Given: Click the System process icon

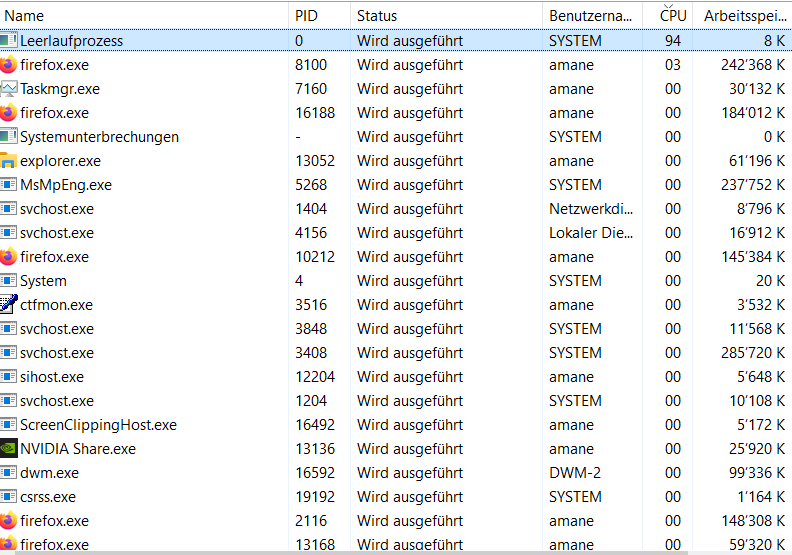Looking at the screenshot, I should pyautogui.click(x=9, y=280).
